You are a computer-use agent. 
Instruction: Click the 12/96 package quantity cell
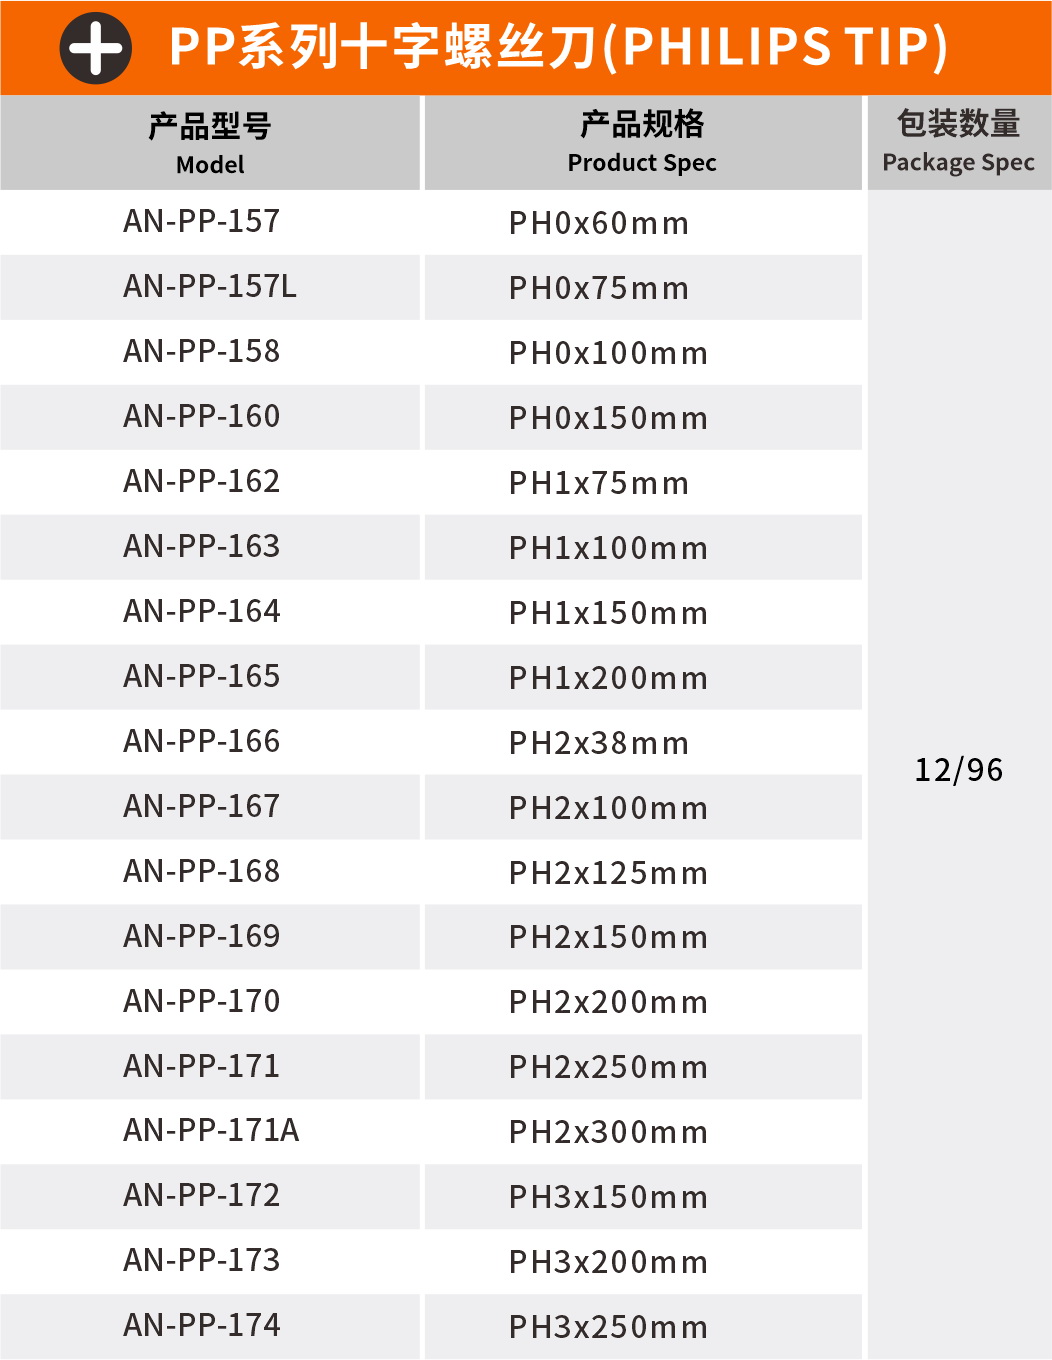pos(958,770)
